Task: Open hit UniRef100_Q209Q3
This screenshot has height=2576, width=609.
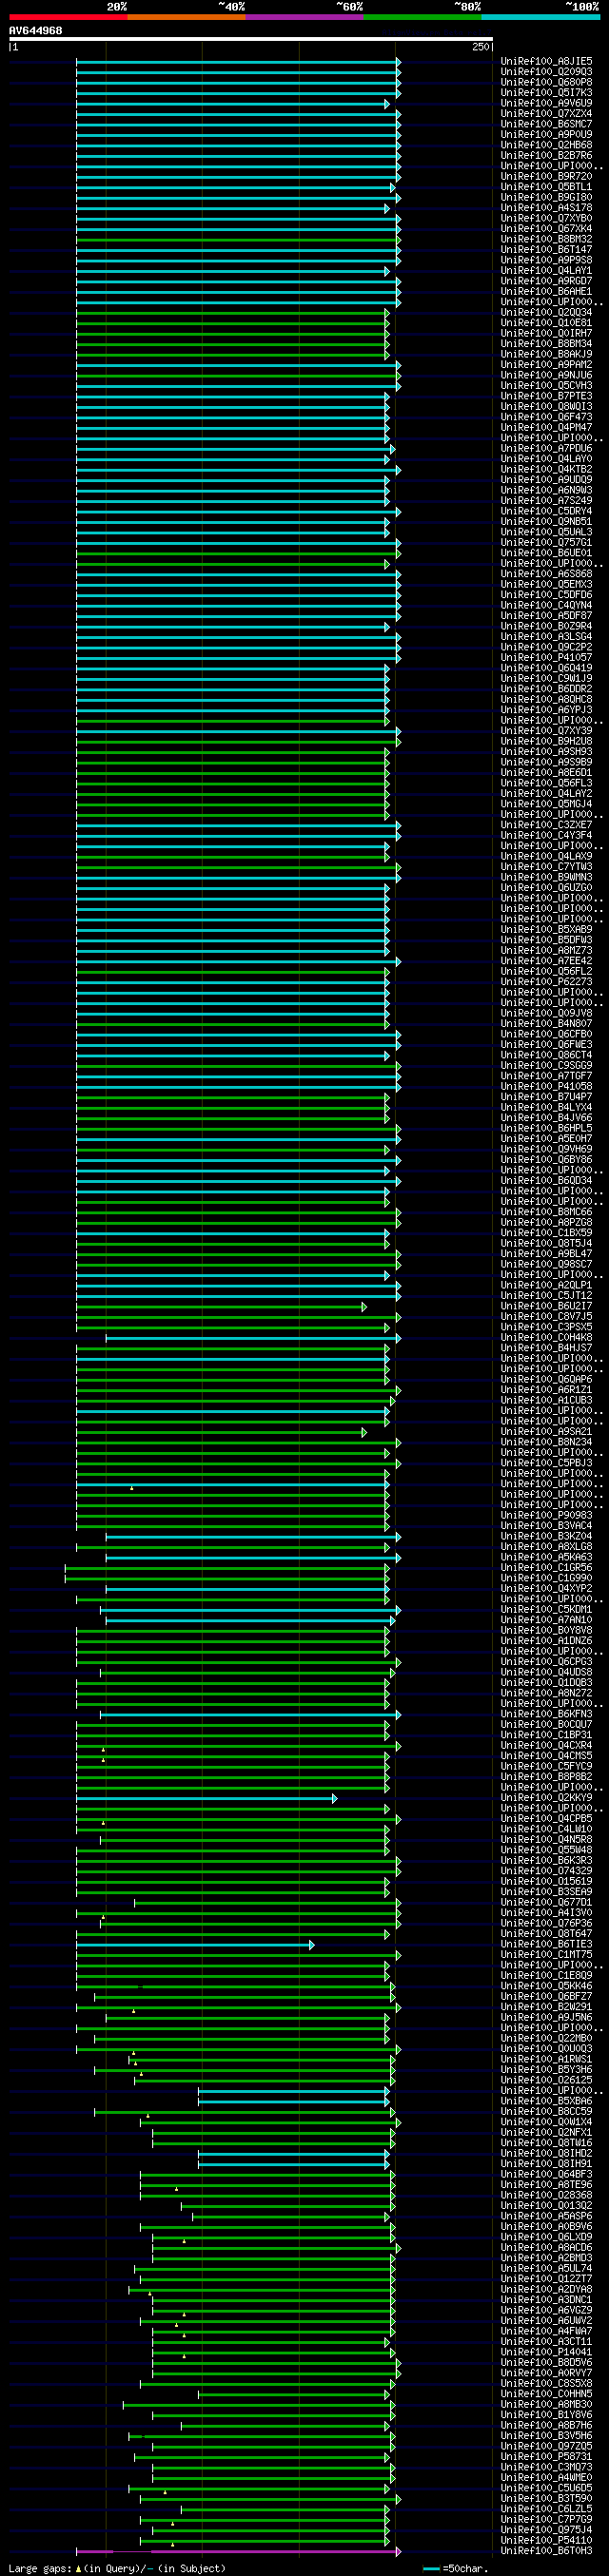Action: [x=546, y=72]
